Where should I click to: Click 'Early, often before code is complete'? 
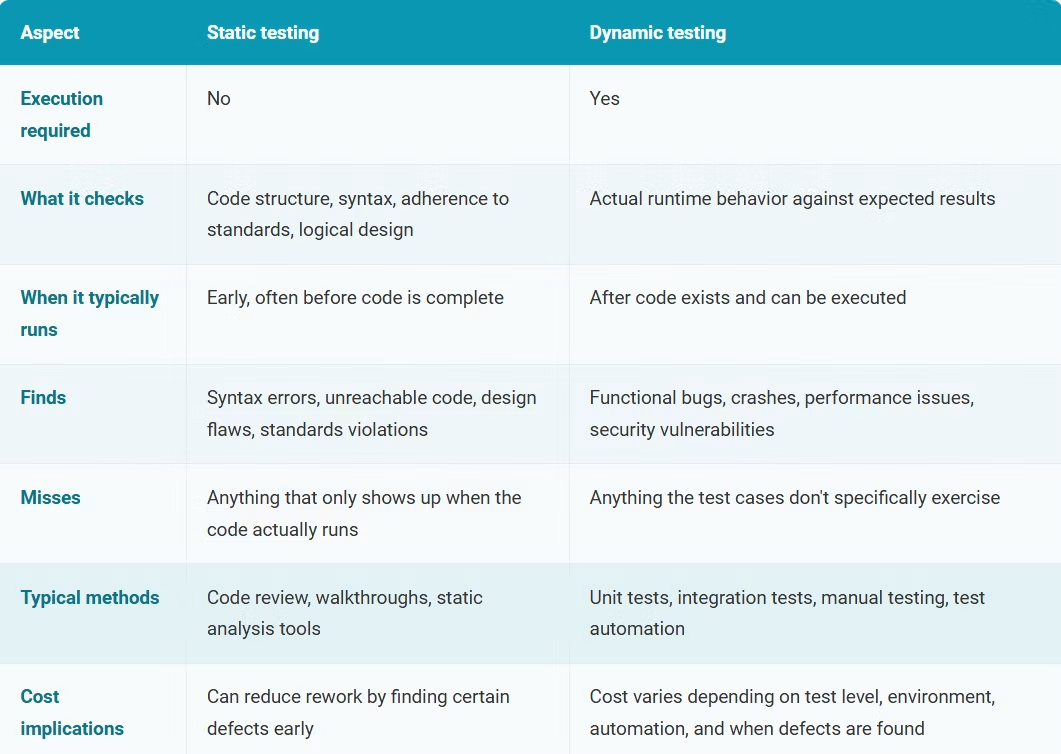click(x=355, y=298)
